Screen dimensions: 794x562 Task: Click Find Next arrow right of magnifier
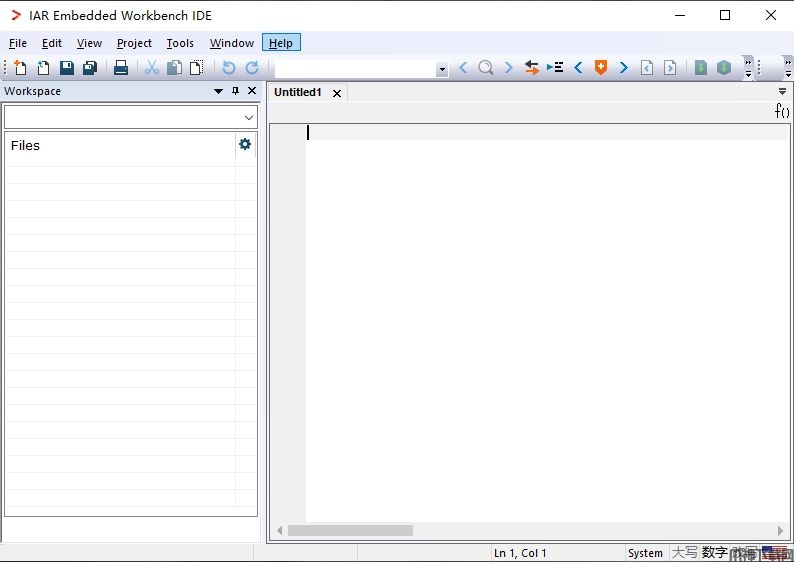[x=508, y=67]
